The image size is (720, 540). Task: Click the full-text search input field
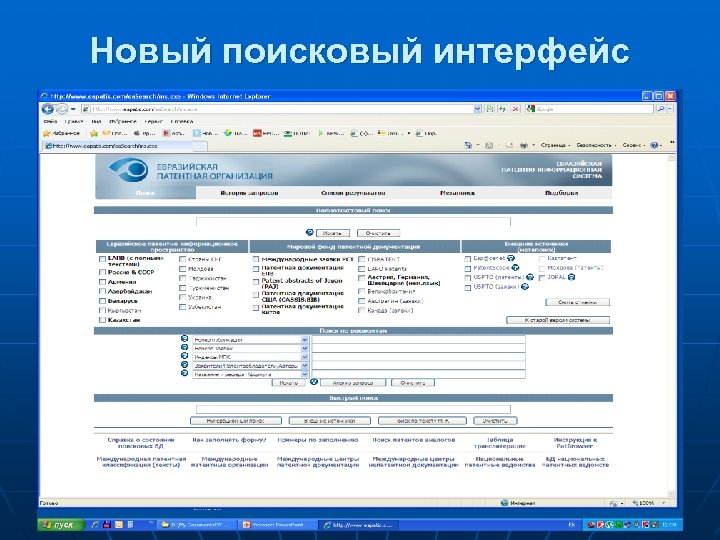353,222
